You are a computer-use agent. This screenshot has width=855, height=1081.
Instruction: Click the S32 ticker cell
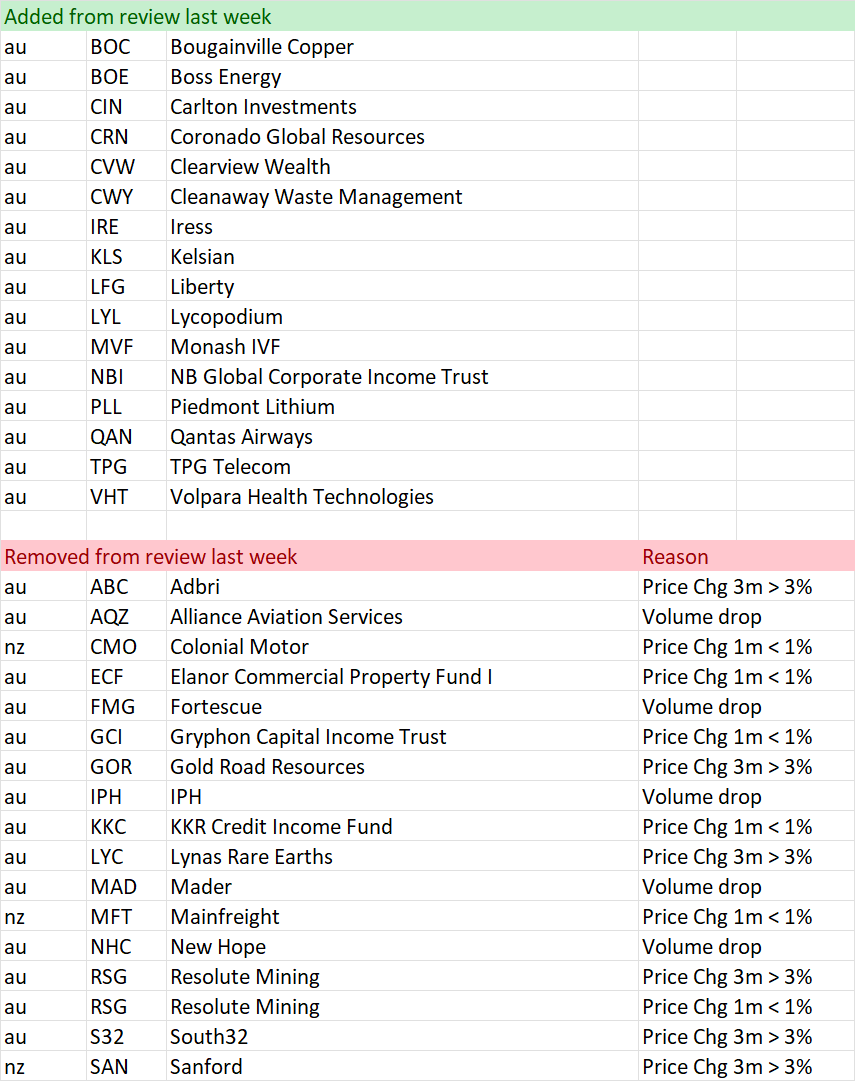(126, 1036)
